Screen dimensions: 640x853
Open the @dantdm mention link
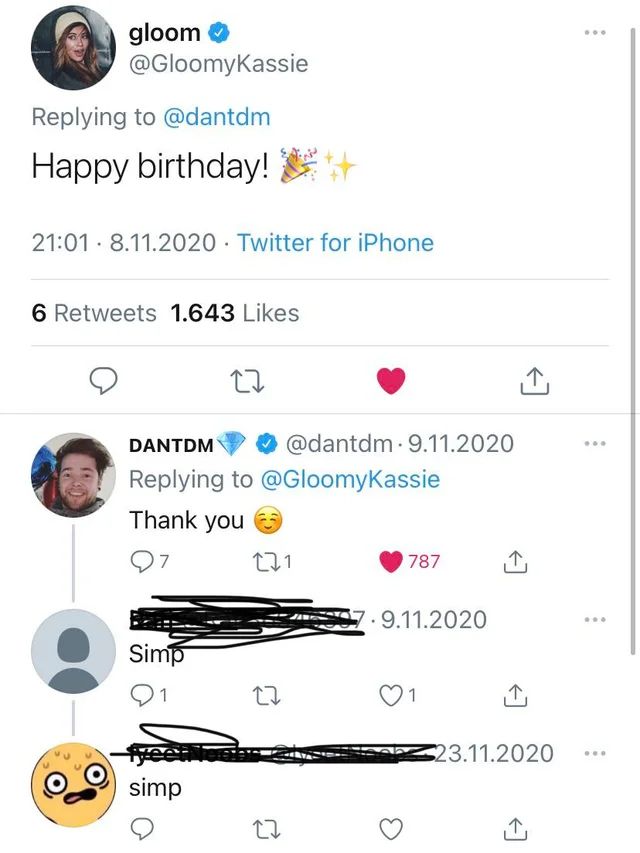pos(216,117)
